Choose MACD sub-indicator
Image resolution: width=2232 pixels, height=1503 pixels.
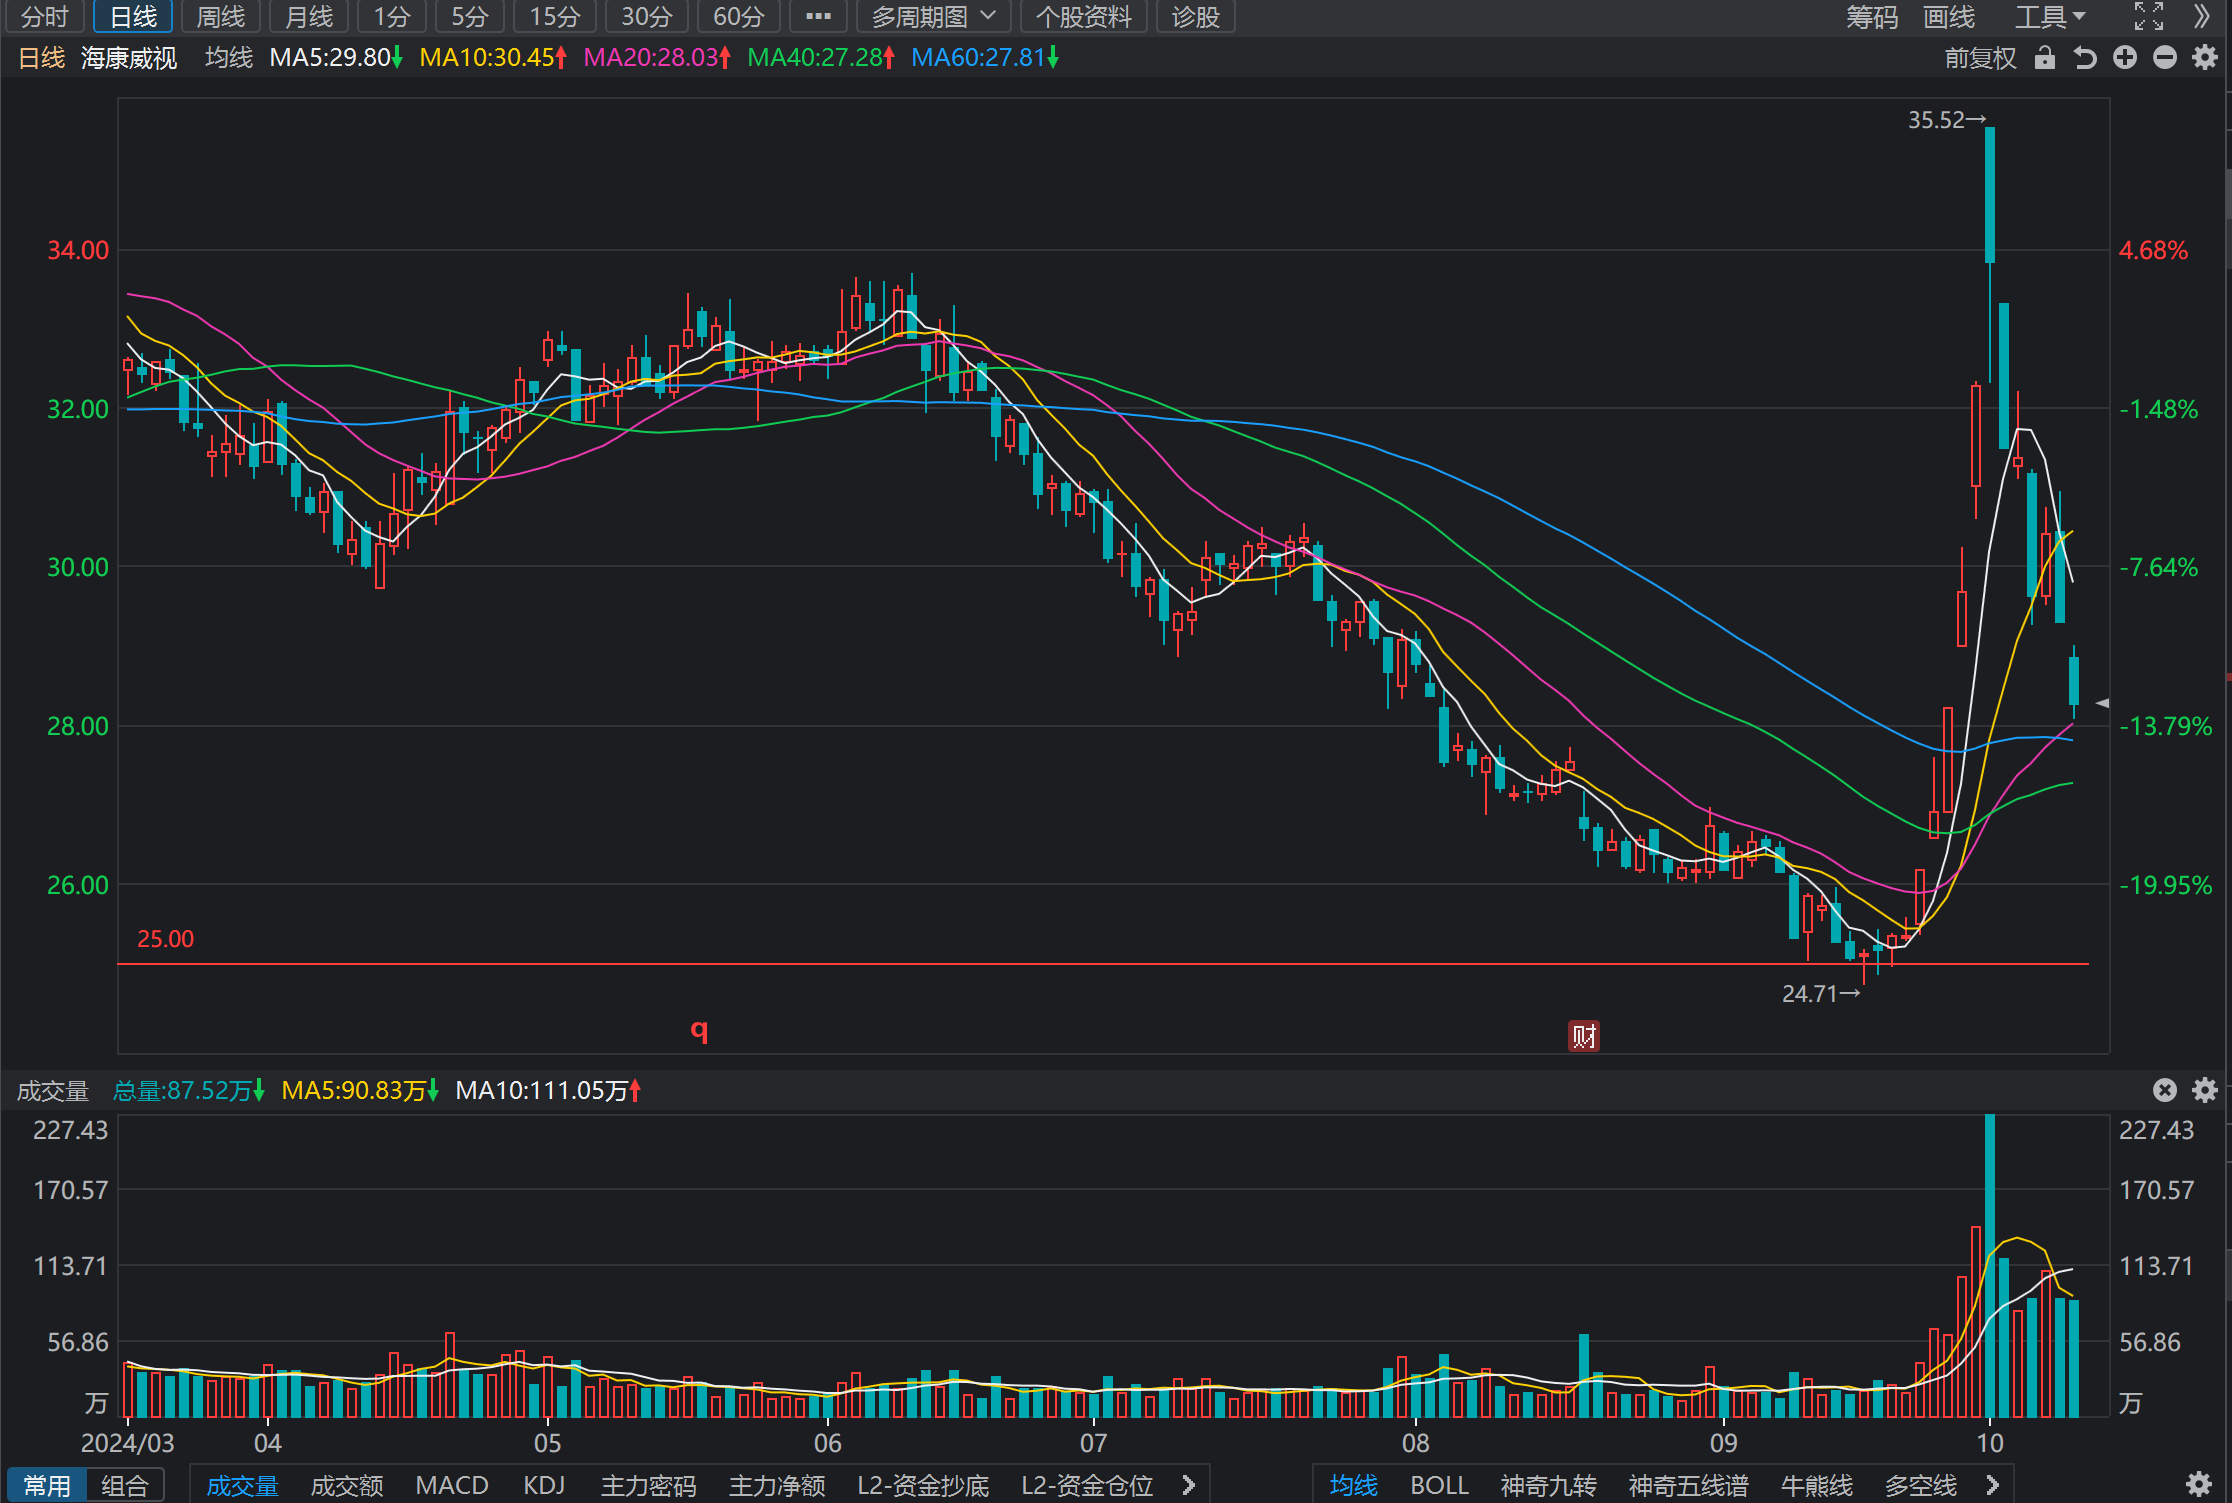coord(452,1485)
